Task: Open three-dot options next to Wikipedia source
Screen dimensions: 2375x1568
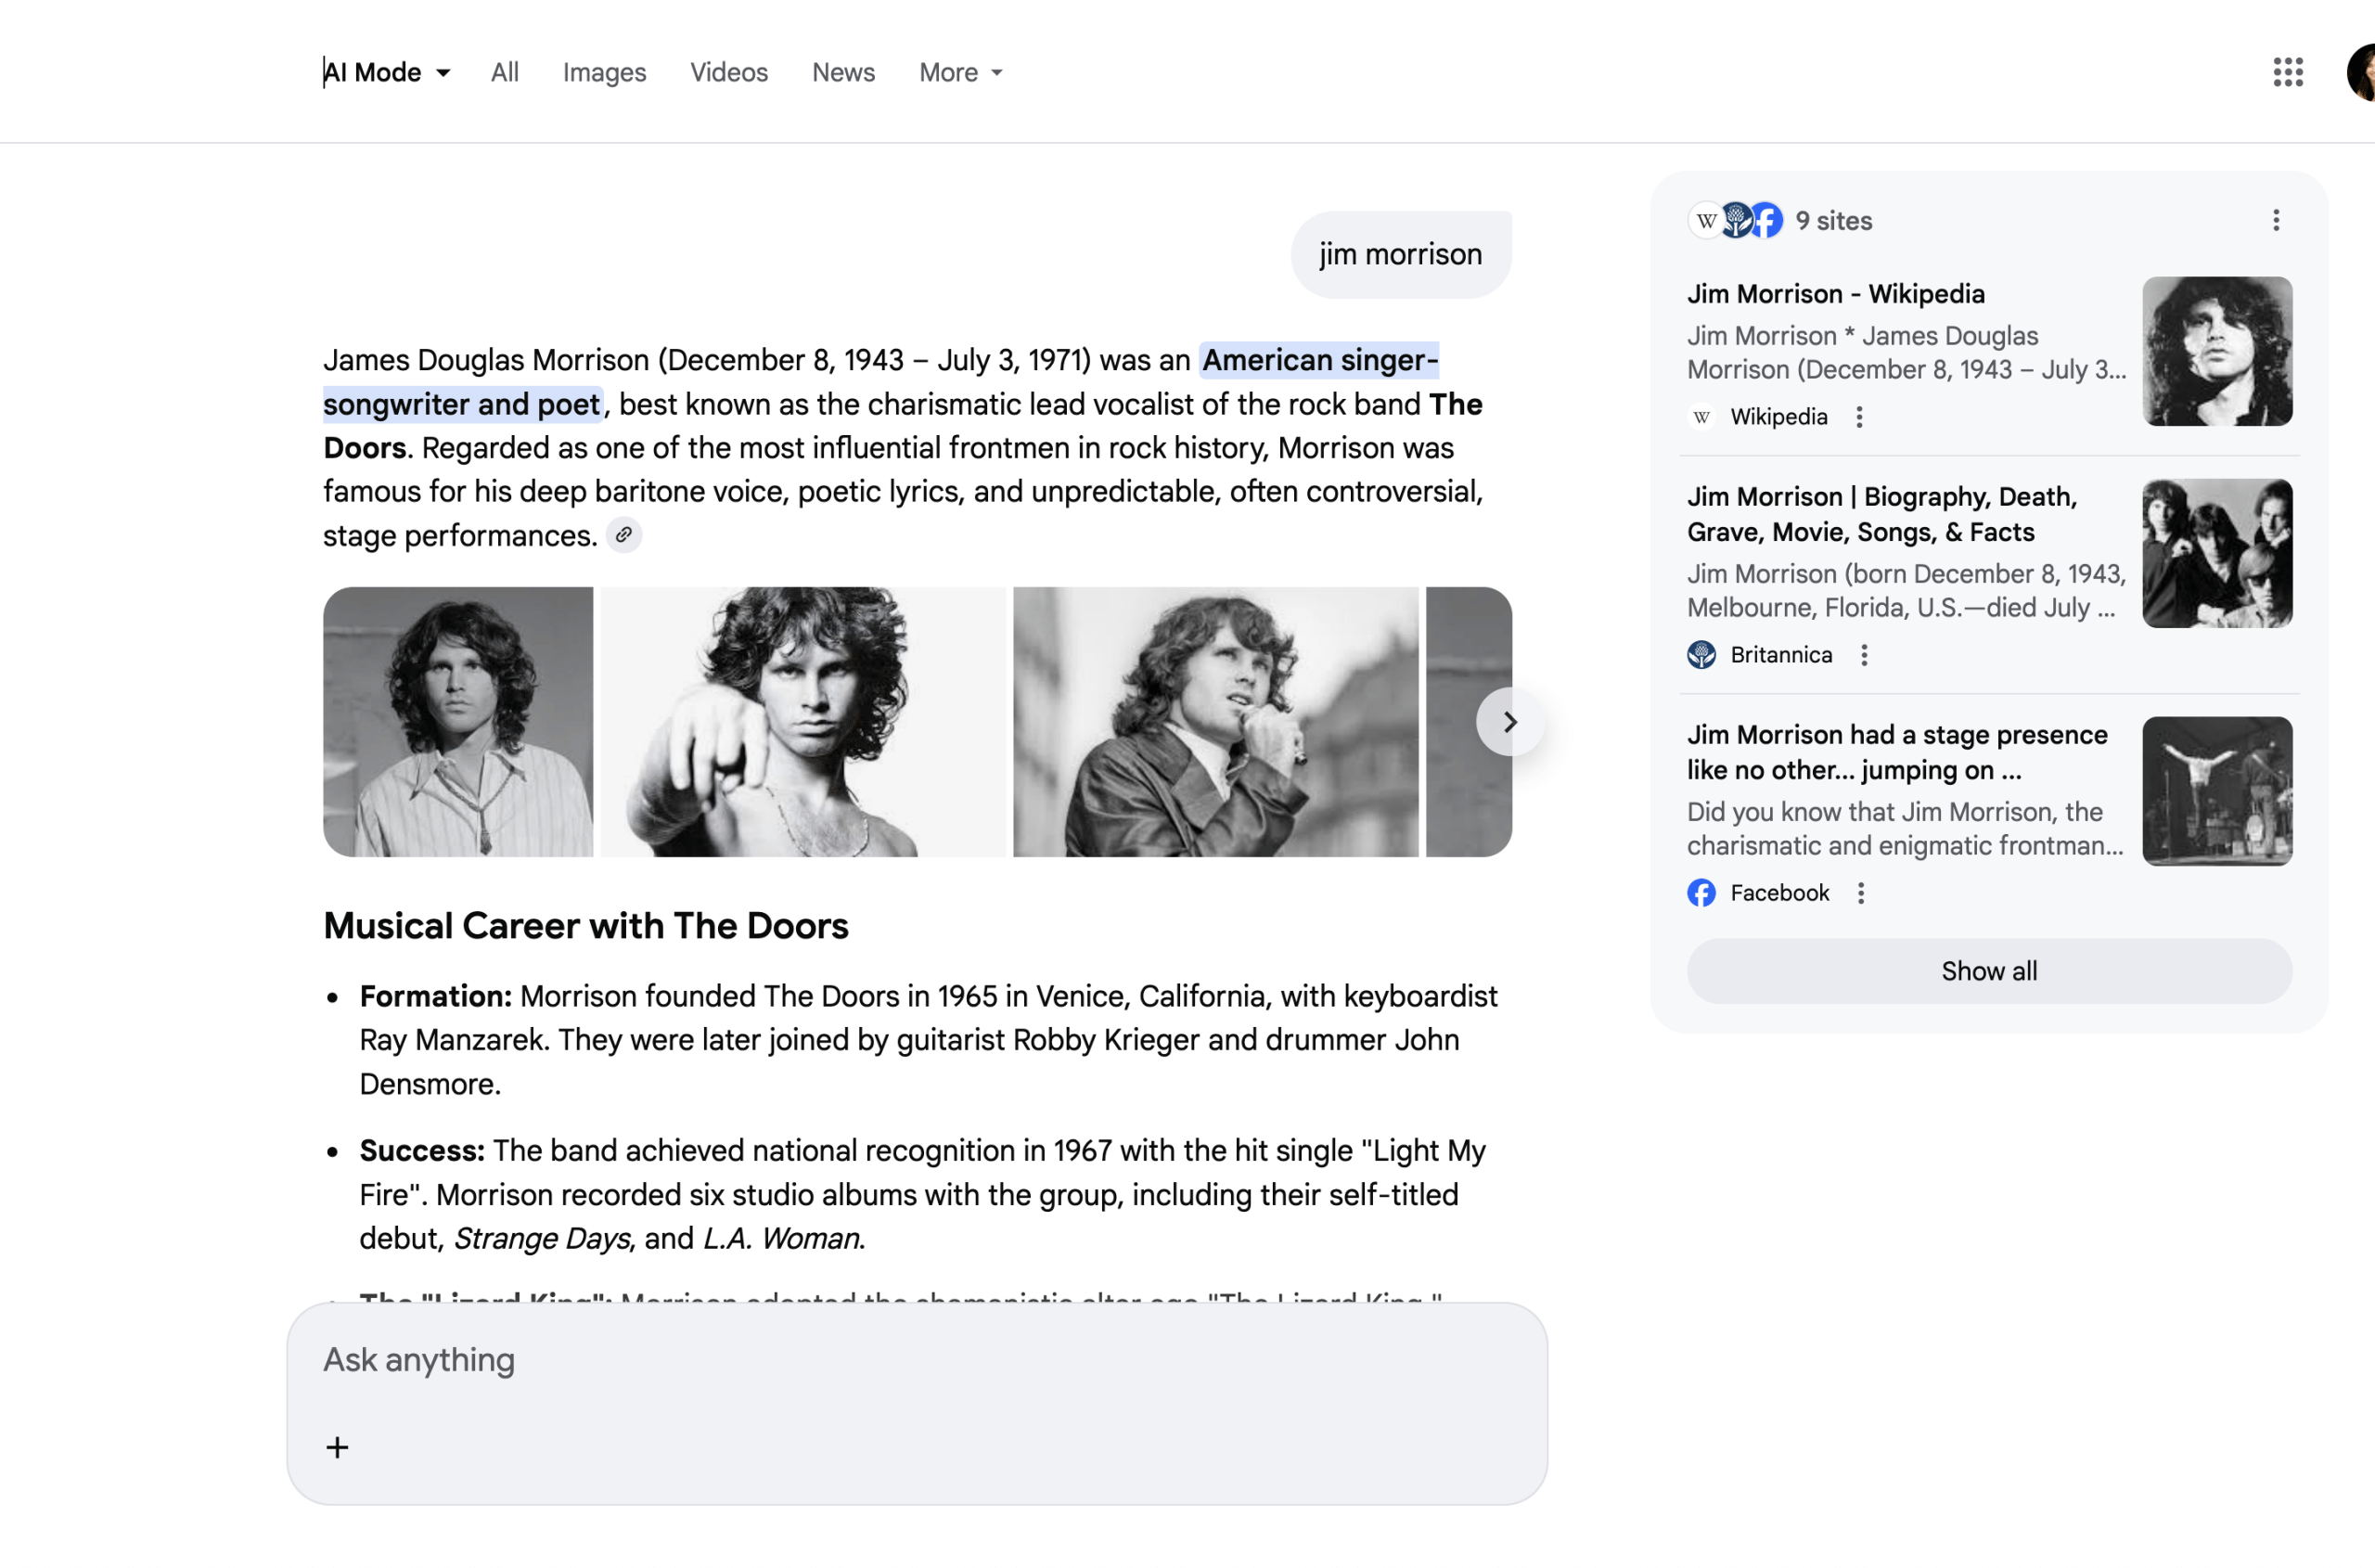Action: tap(1859, 417)
